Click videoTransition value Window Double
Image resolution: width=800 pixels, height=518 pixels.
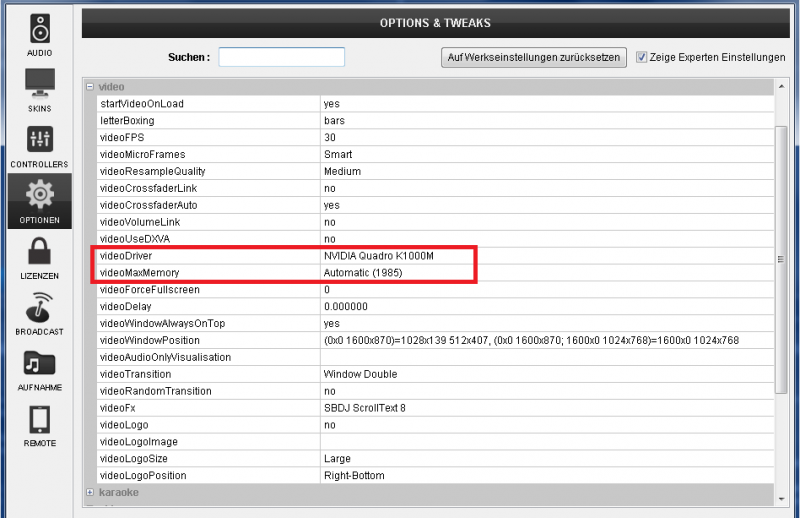360,374
